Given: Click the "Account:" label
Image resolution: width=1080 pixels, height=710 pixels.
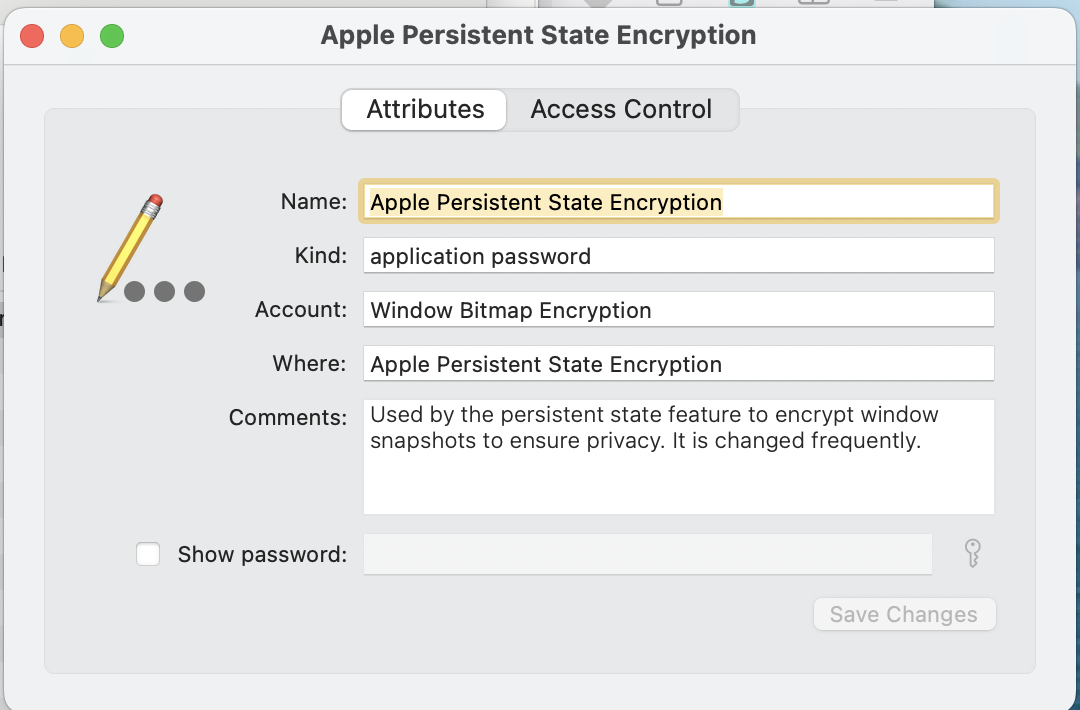Looking at the screenshot, I should tap(301, 310).
